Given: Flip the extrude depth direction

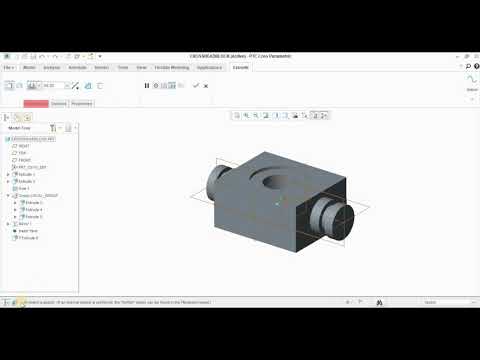Looking at the screenshot, I should 75,86.
